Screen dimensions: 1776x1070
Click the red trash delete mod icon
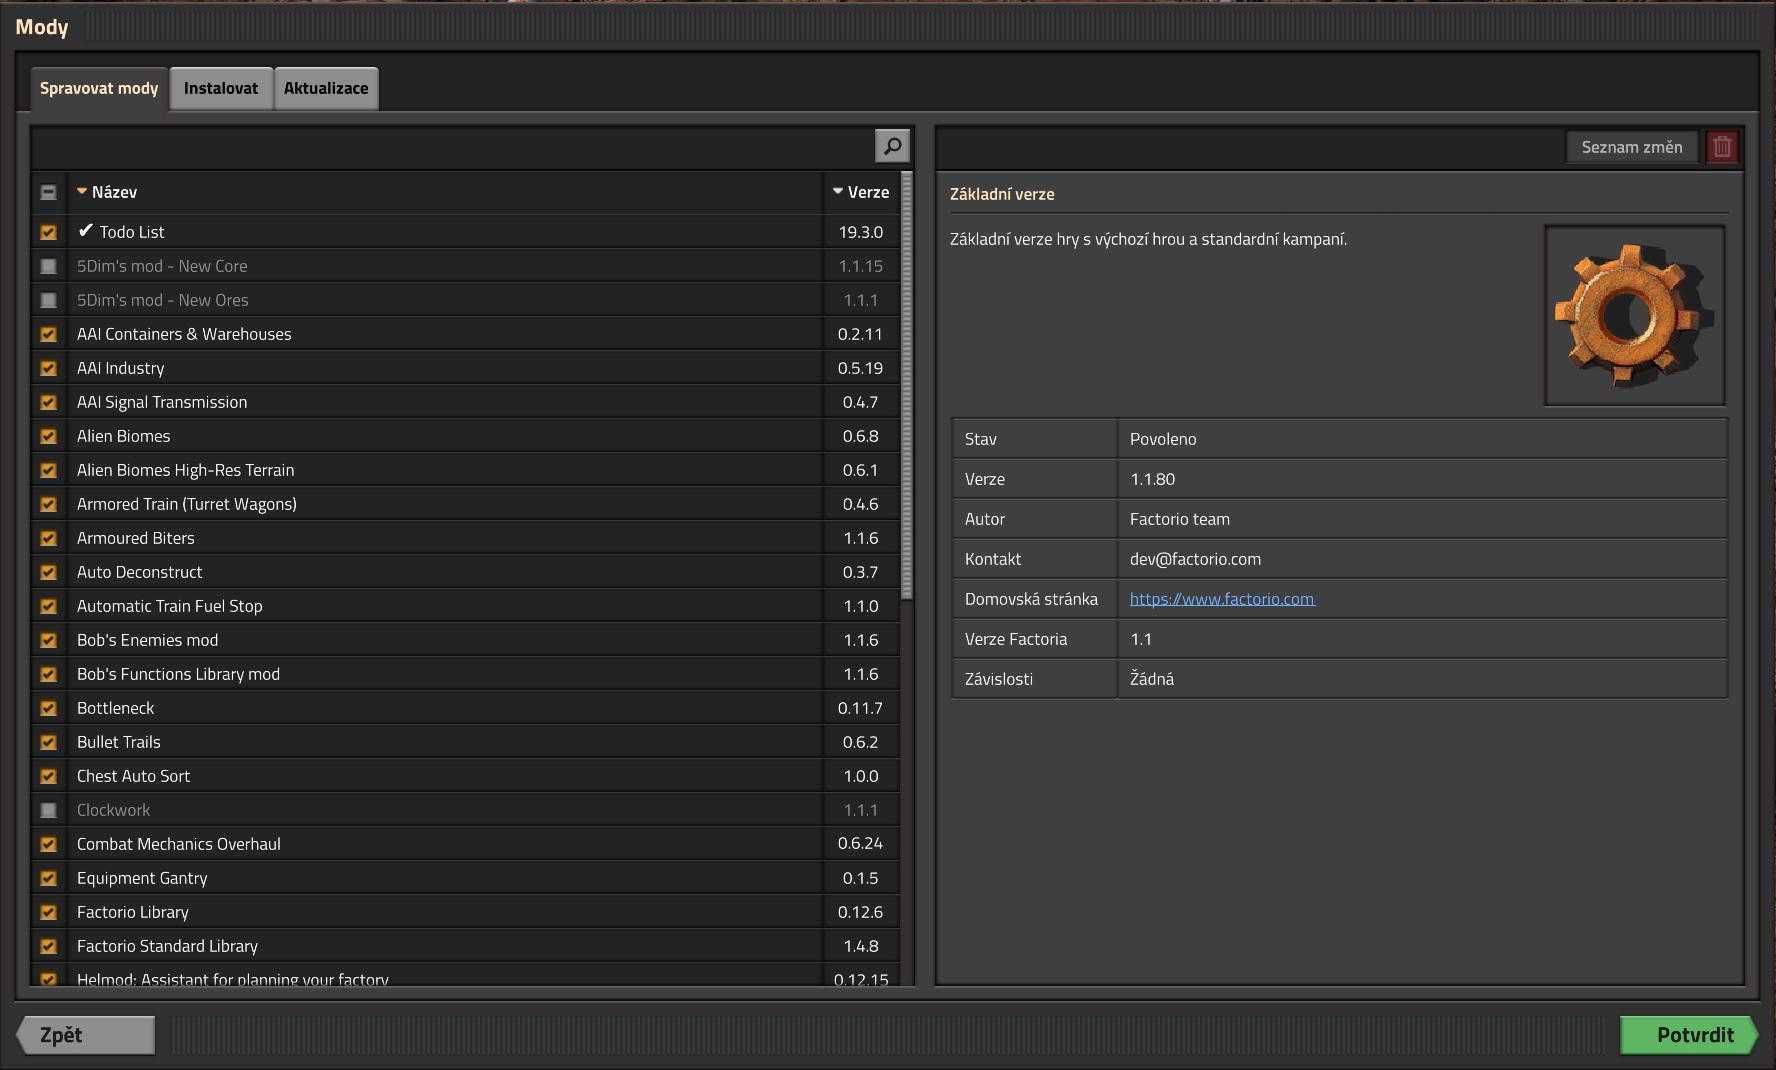click(1722, 147)
